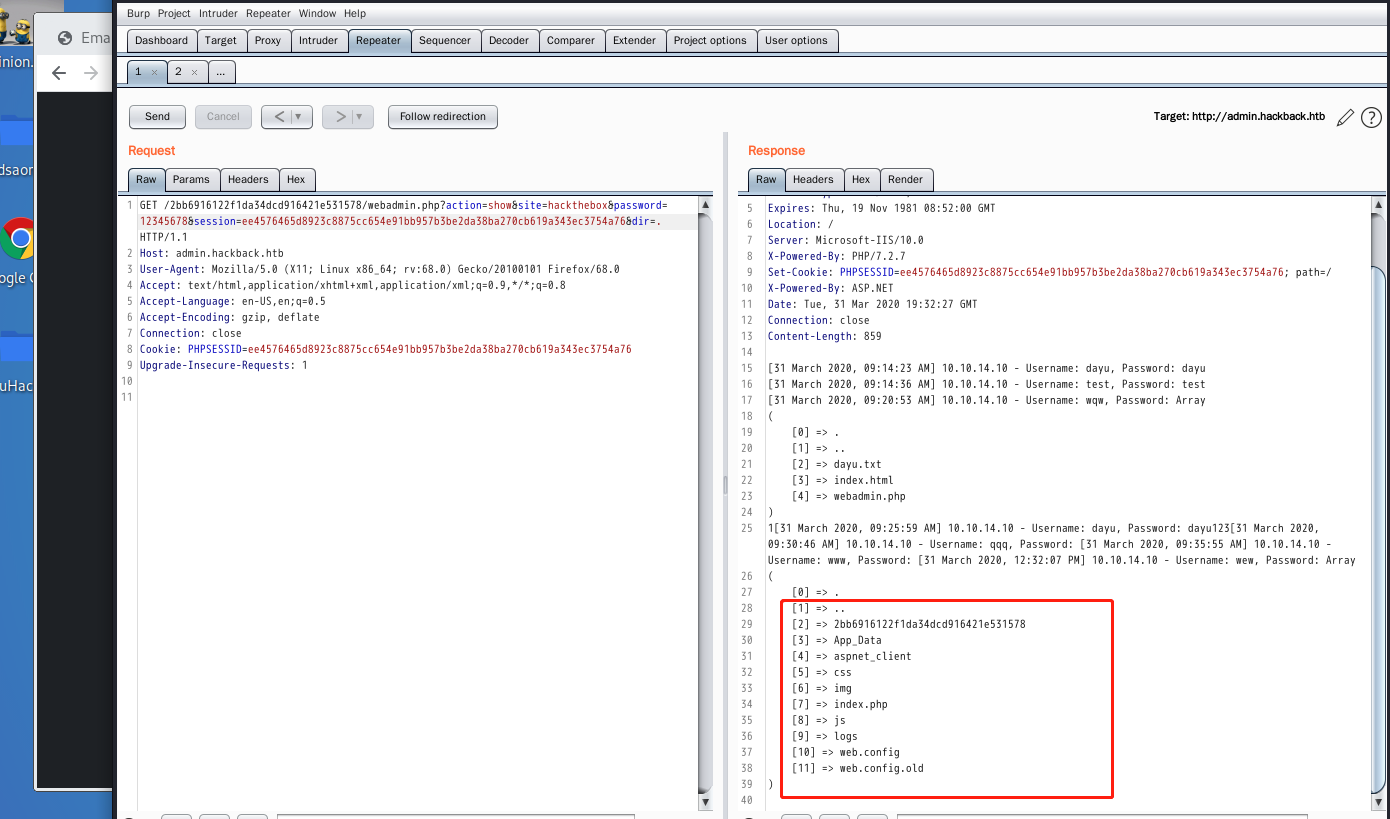
Task: Show the Response Headers view
Action: point(813,179)
